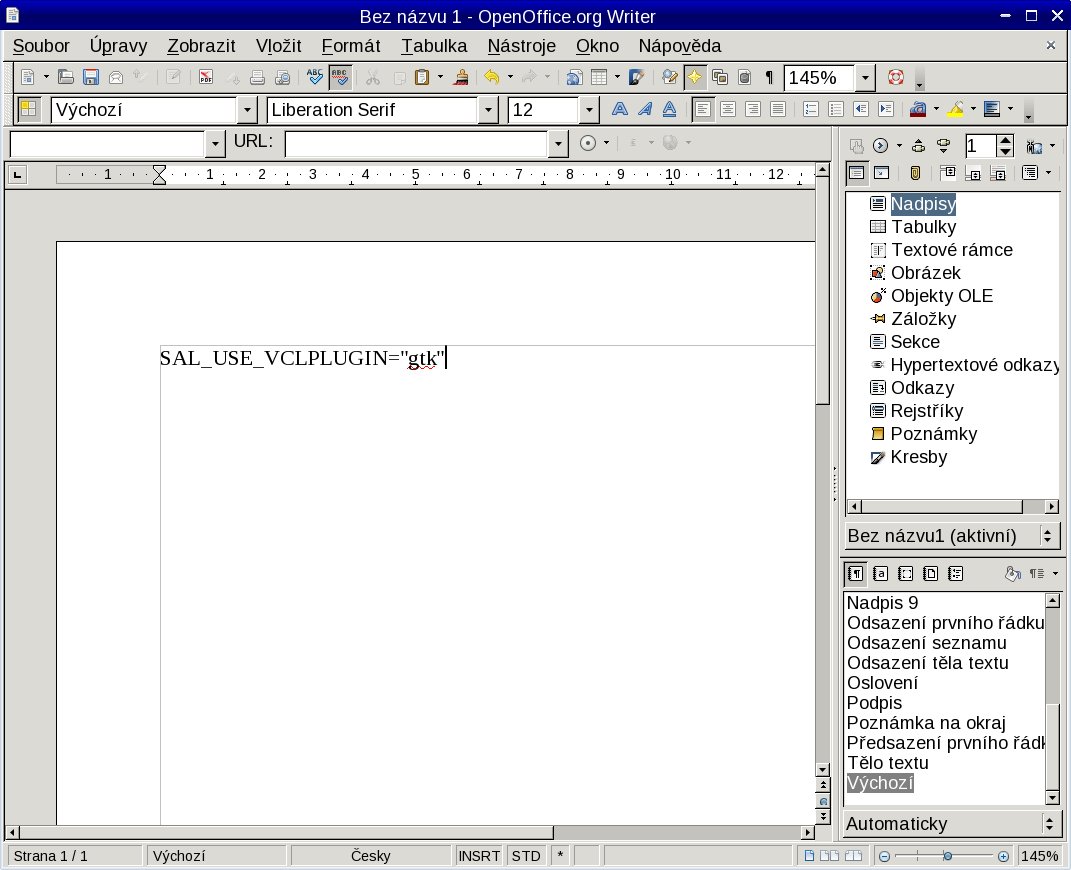
Task: Open the paragraph style dropdown showing Výchozí
Action: point(247,109)
